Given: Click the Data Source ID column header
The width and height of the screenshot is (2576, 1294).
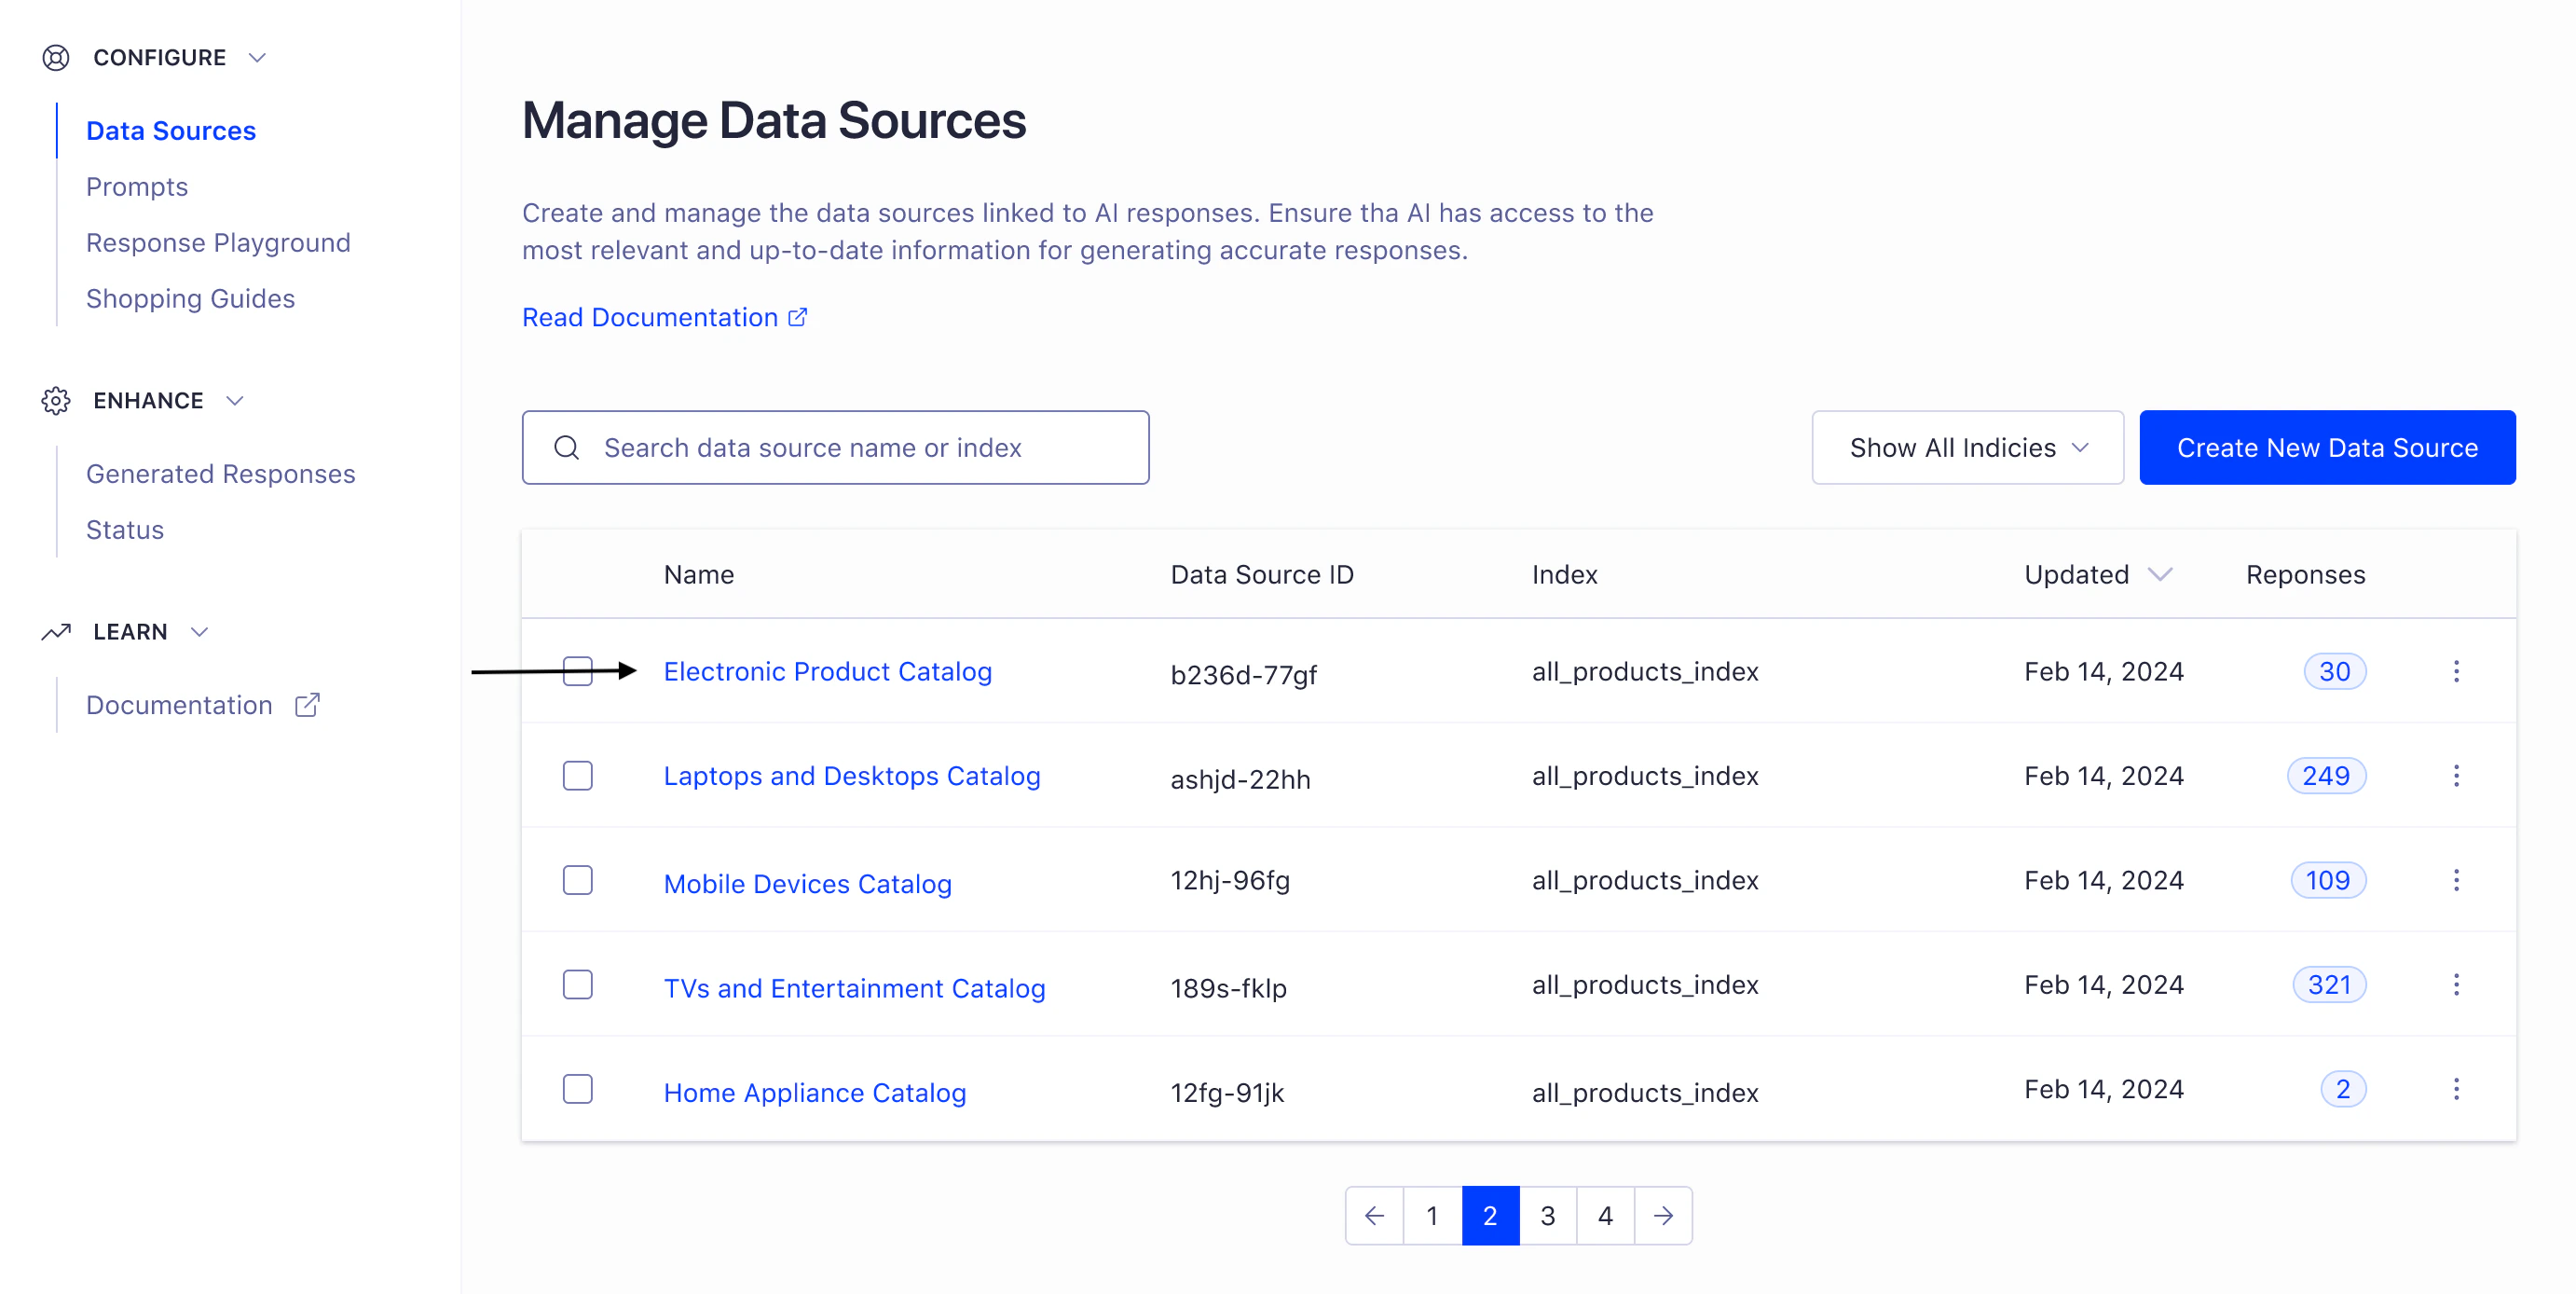Looking at the screenshot, I should click(x=1262, y=574).
